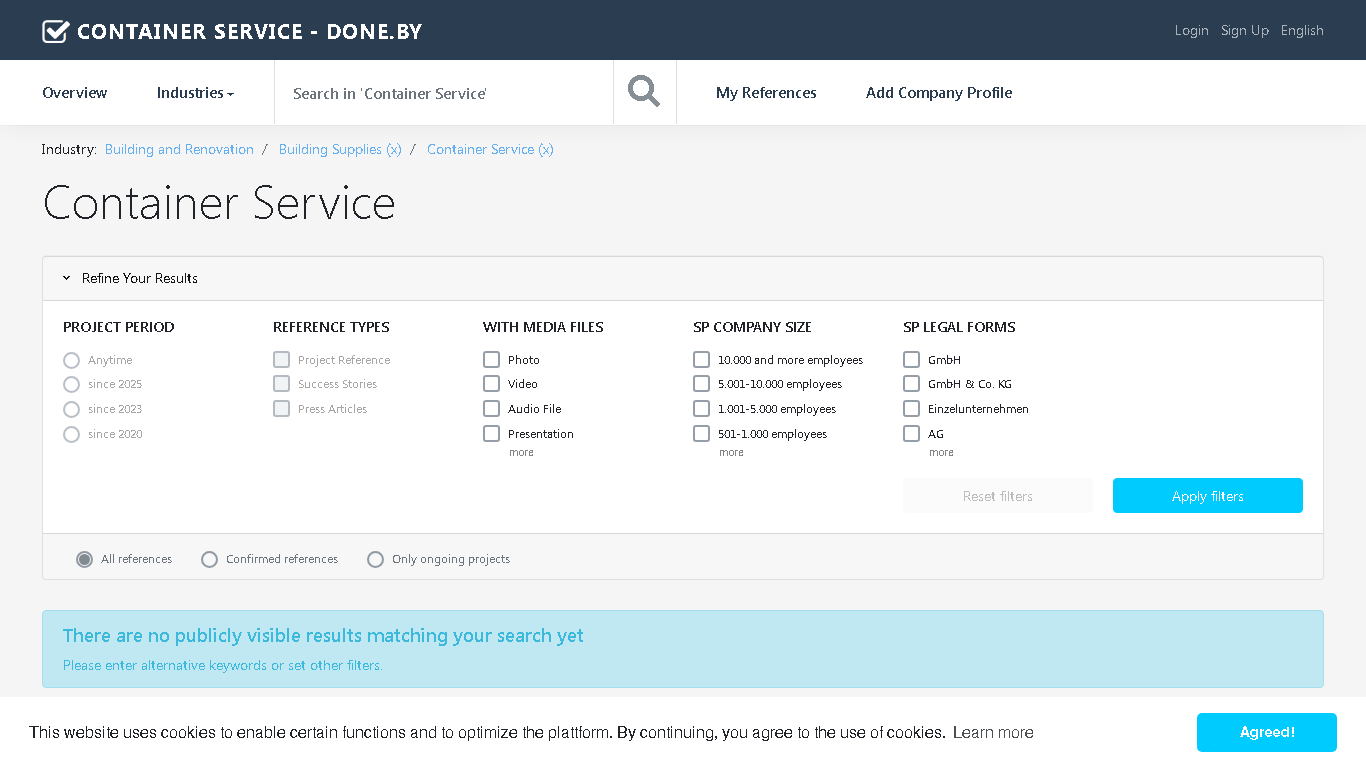Go to My References
Image resolution: width=1366 pixels, height=768 pixels.
pos(766,93)
